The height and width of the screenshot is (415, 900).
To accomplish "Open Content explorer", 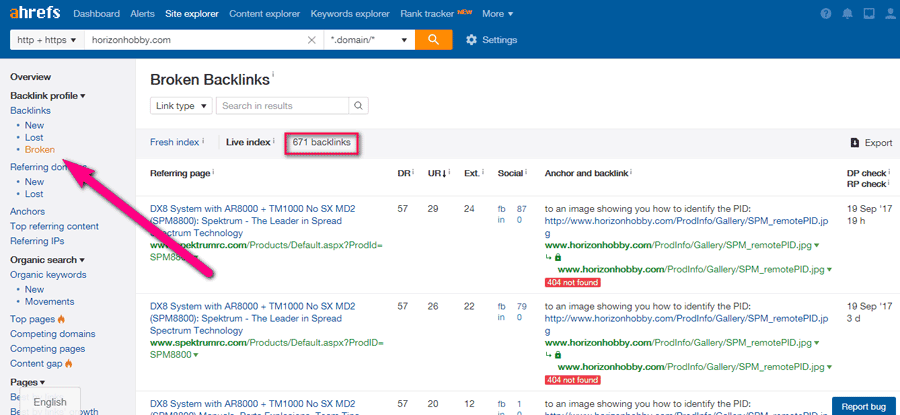I will coord(265,14).
